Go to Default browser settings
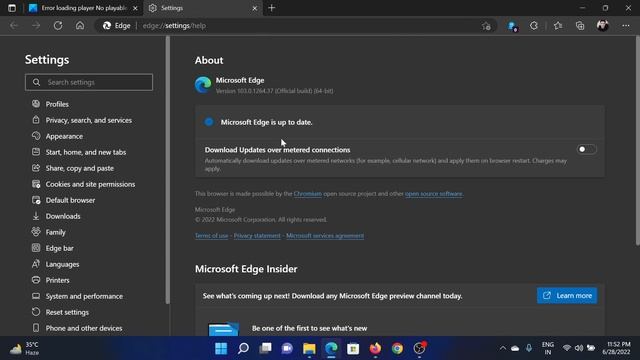The height and width of the screenshot is (360, 640). 70,200
